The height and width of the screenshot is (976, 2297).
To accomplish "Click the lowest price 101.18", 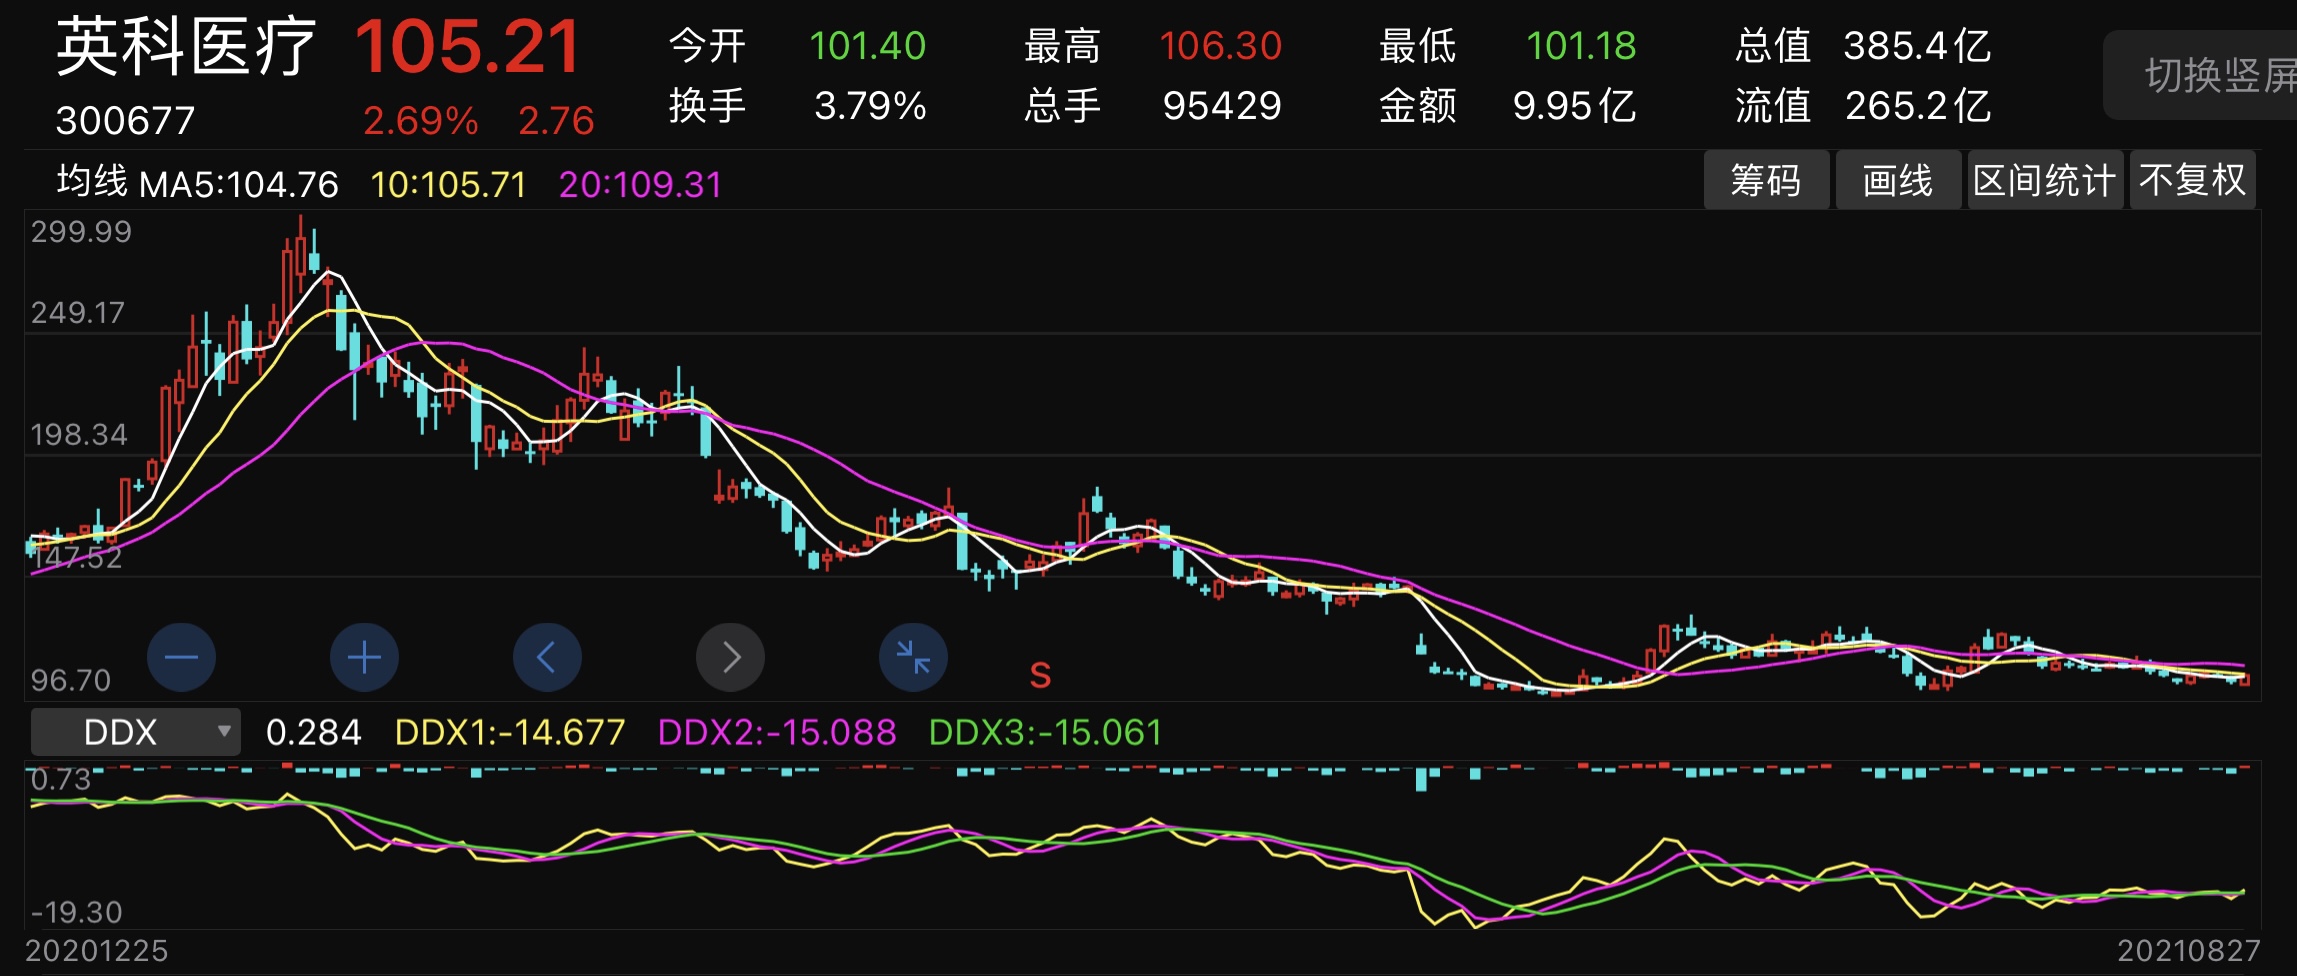I will (1581, 46).
